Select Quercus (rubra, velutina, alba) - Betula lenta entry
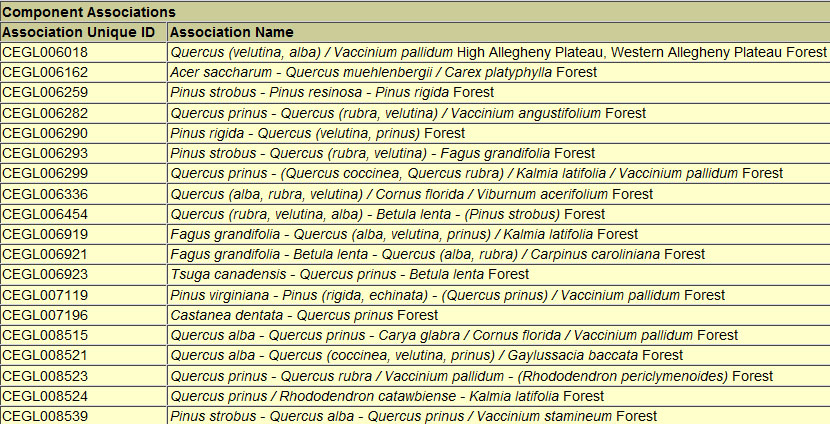This screenshot has height=424, width=830. 387,214
